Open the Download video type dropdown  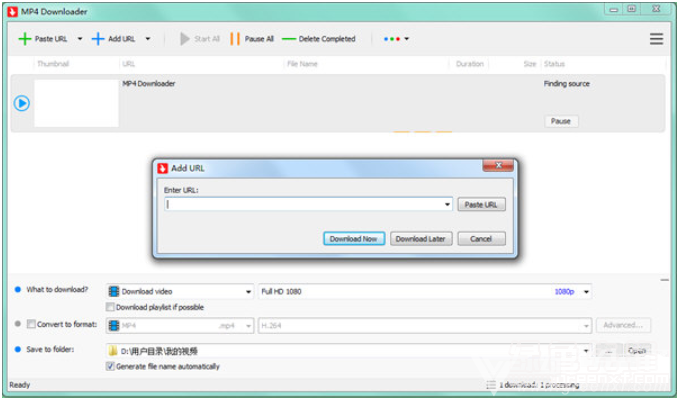tap(248, 291)
